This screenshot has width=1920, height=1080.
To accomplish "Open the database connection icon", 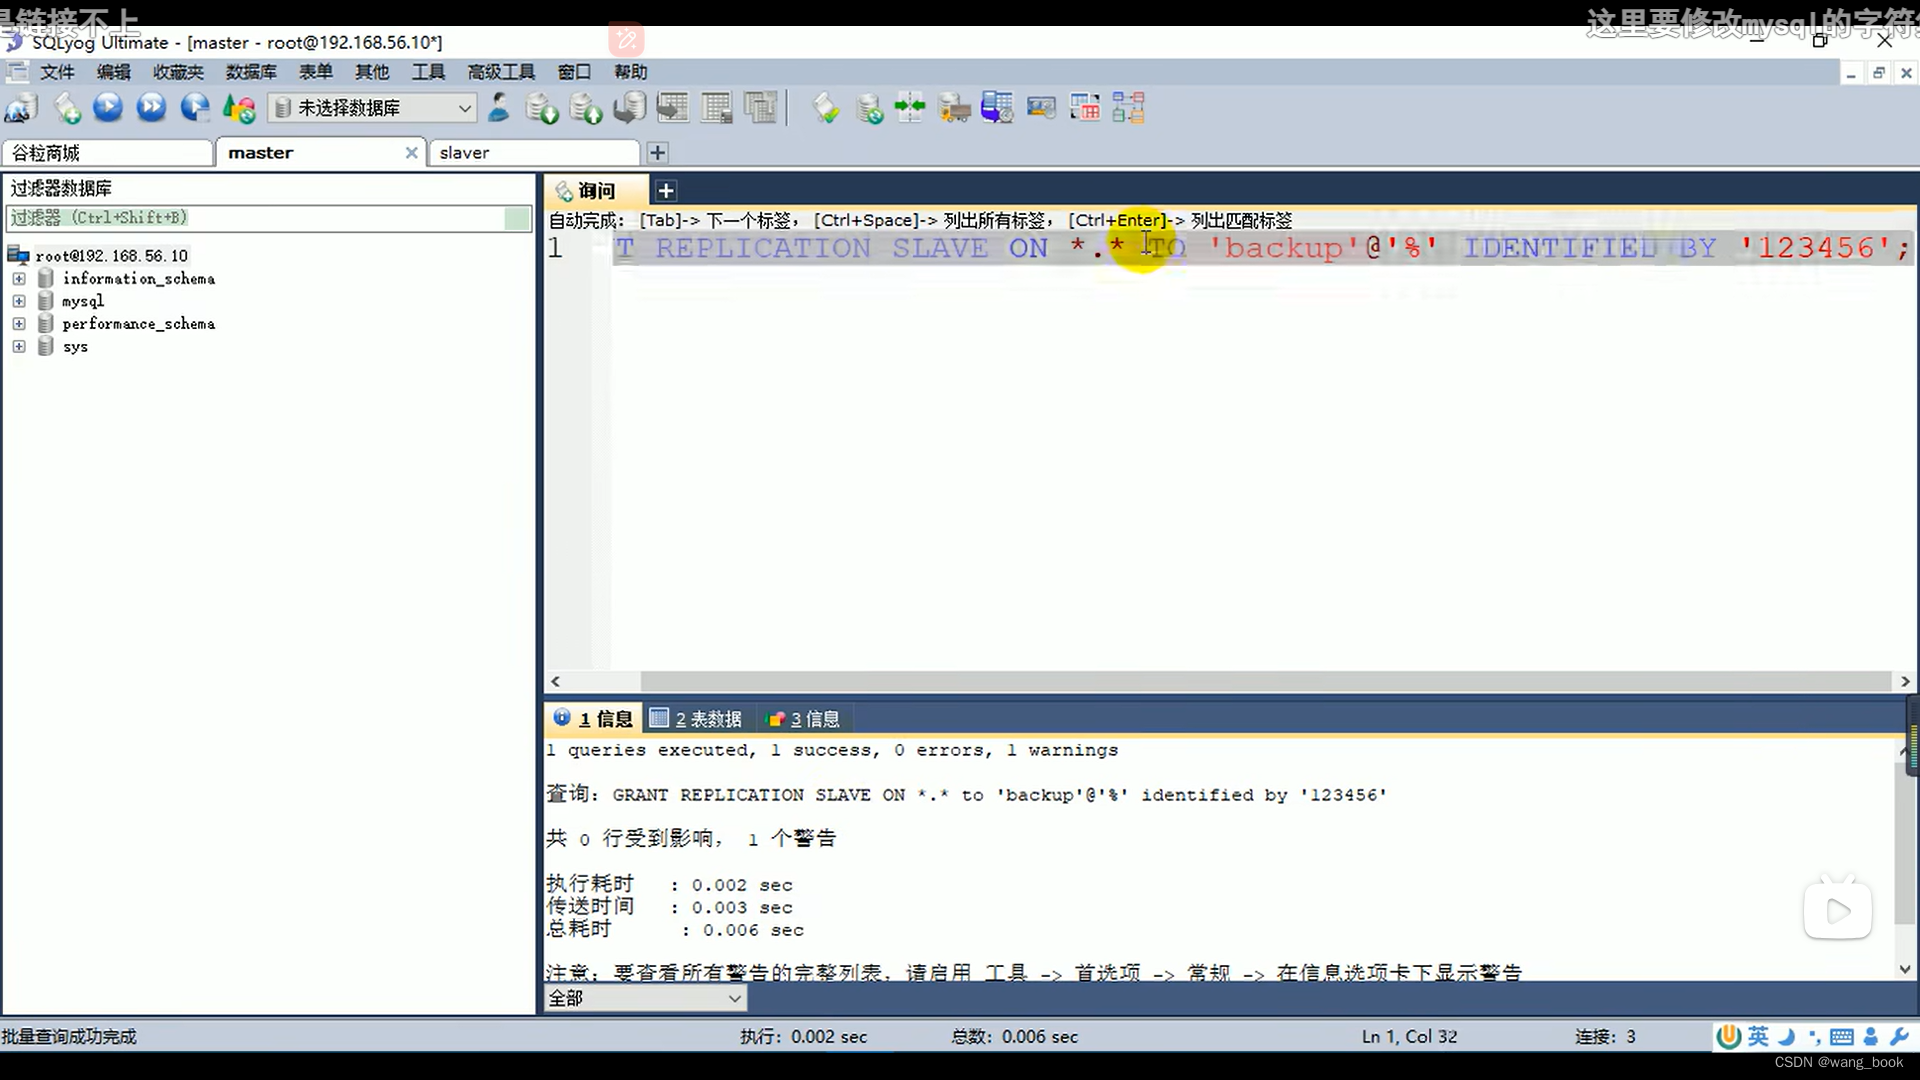I will pyautogui.click(x=18, y=108).
